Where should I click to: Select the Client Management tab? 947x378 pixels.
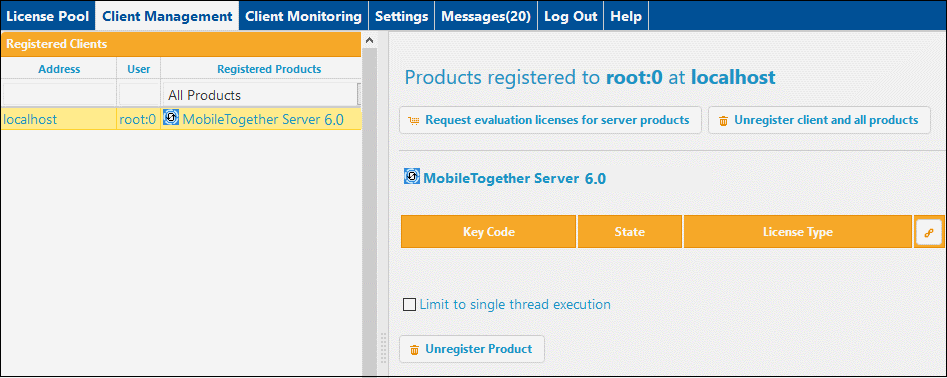coord(167,16)
